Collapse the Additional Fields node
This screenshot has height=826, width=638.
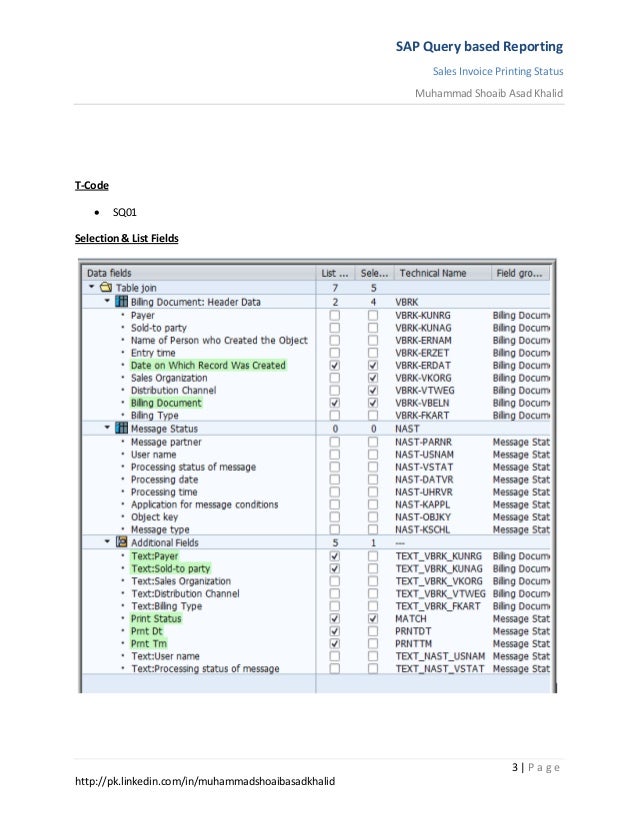pos(107,541)
